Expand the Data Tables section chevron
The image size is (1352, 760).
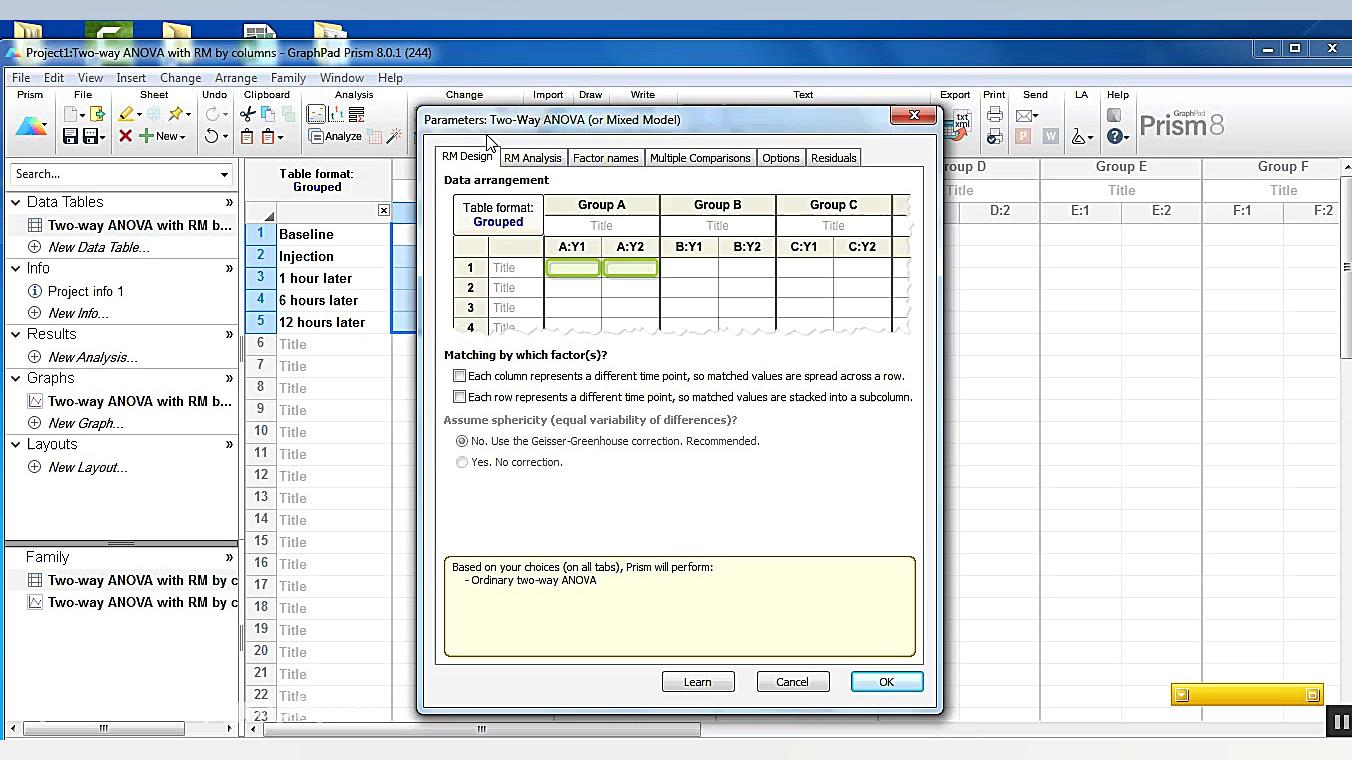pos(229,202)
